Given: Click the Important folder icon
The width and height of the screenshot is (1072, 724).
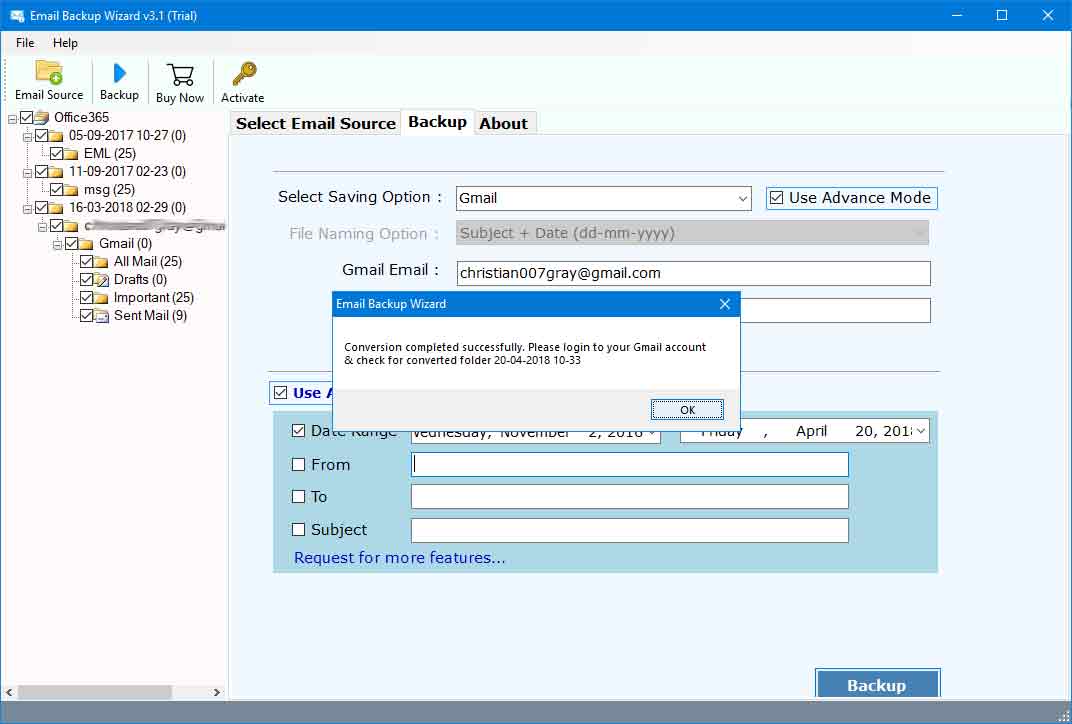Looking at the screenshot, I should pos(101,298).
